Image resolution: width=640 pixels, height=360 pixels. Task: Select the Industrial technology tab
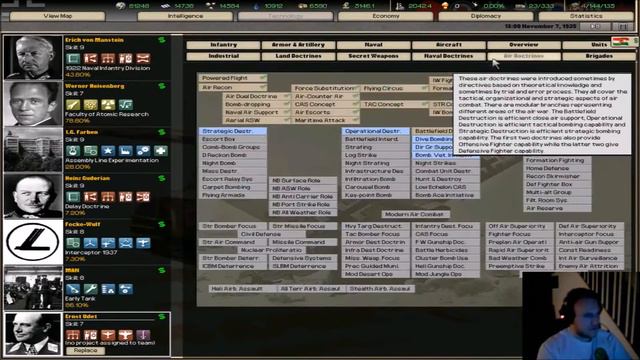(x=223, y=56)
